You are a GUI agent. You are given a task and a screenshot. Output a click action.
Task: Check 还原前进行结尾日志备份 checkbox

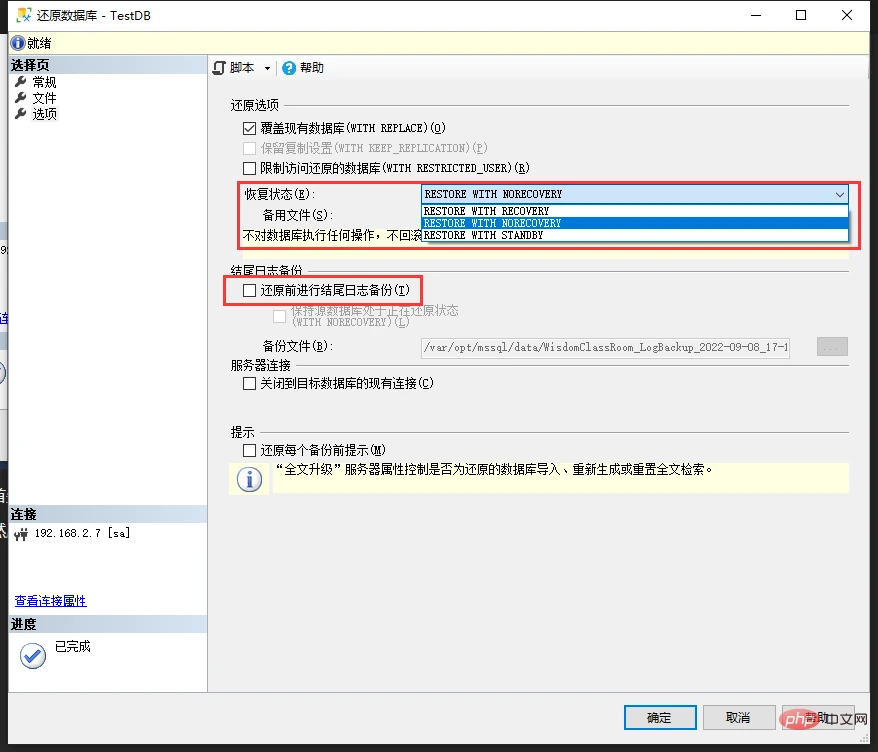click(249, 290)
